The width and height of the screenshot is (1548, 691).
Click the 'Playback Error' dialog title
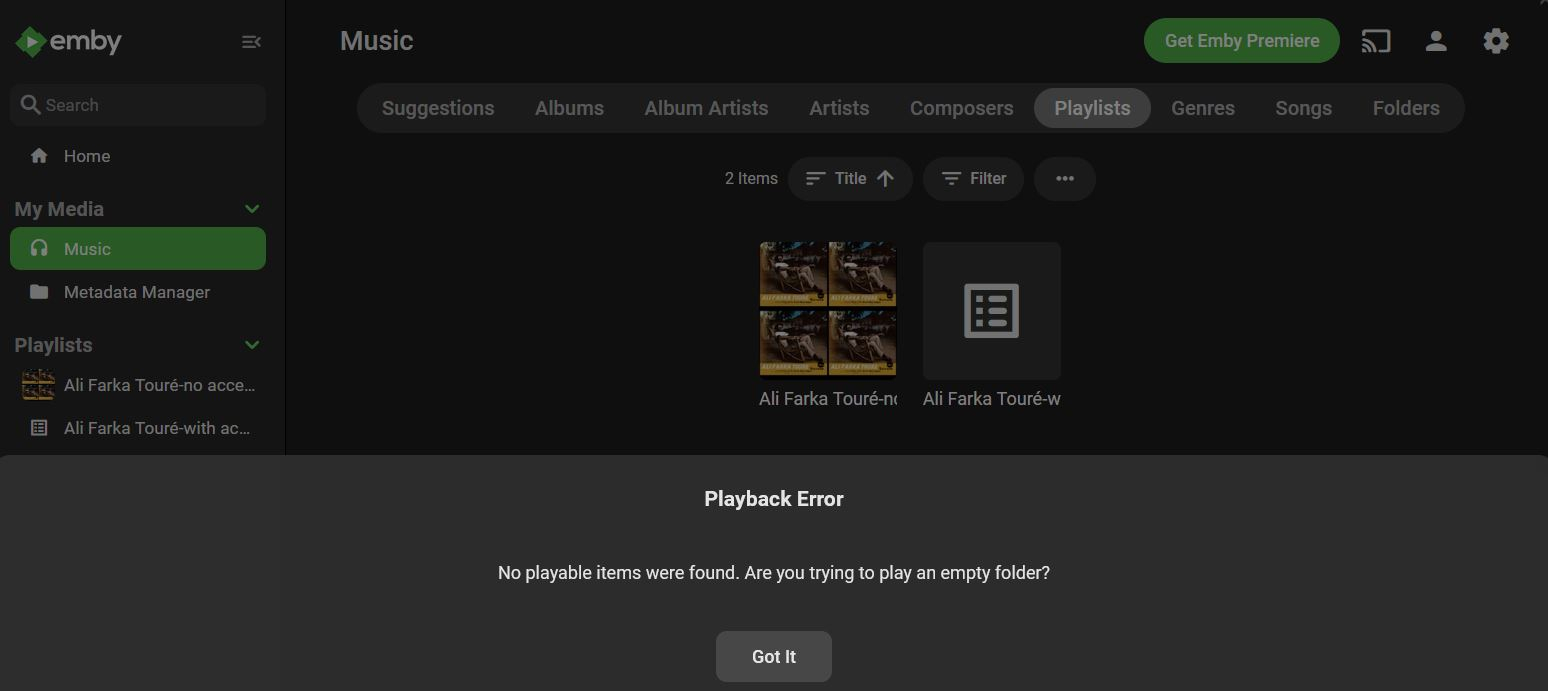[x=774, y=499]
